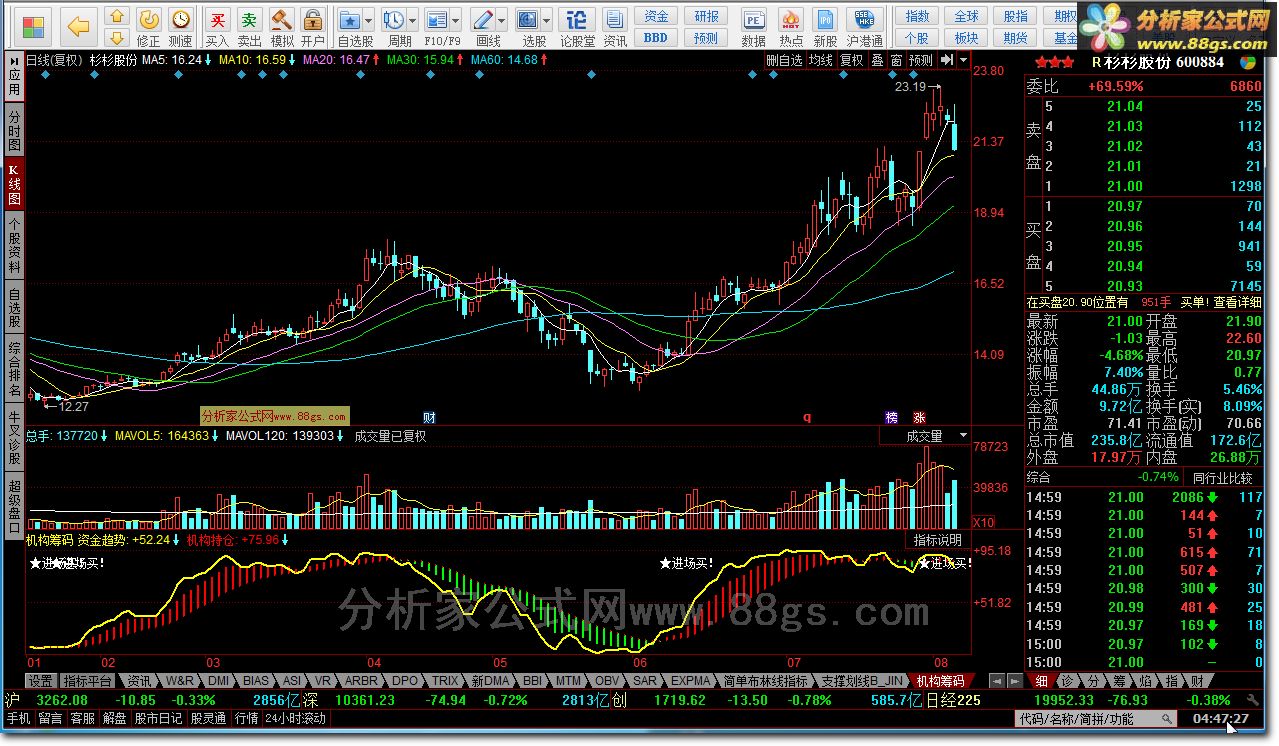The image size is (1279, 746).
Task: Open the 24小时滚动 news link
Action: coord(295,718)
